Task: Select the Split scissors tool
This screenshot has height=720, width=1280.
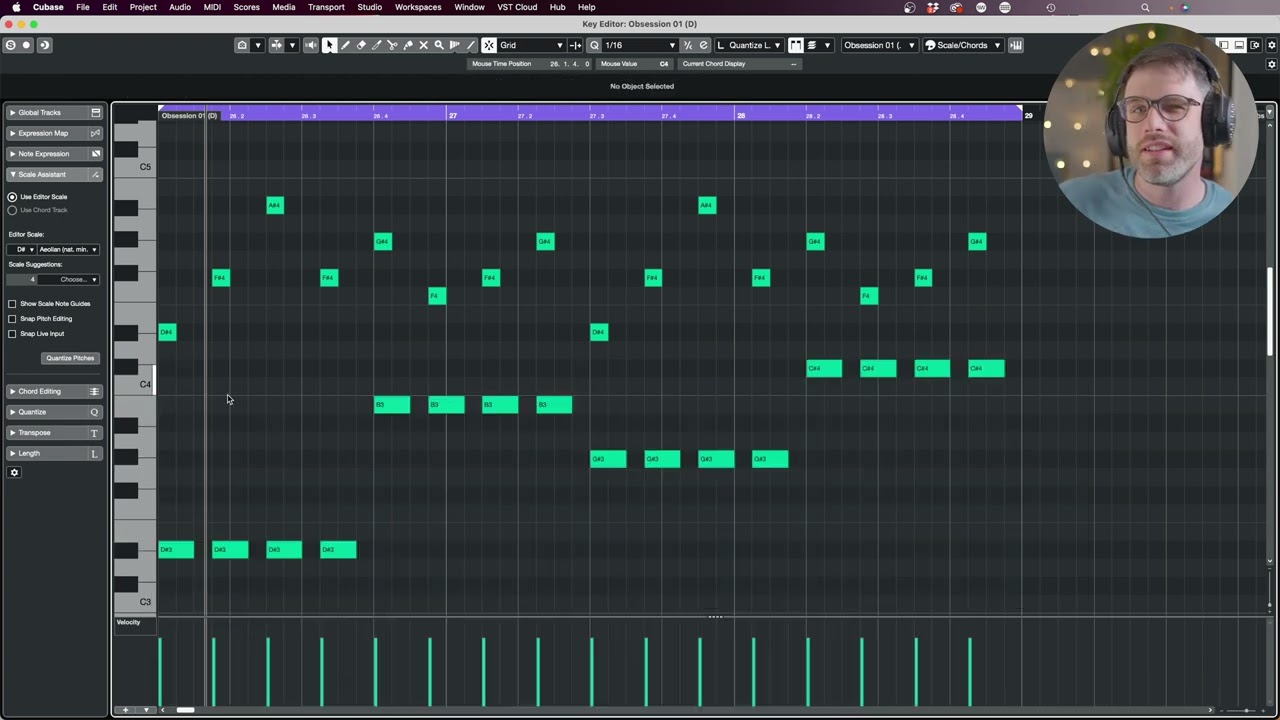Action: click(x=392, y=45)
